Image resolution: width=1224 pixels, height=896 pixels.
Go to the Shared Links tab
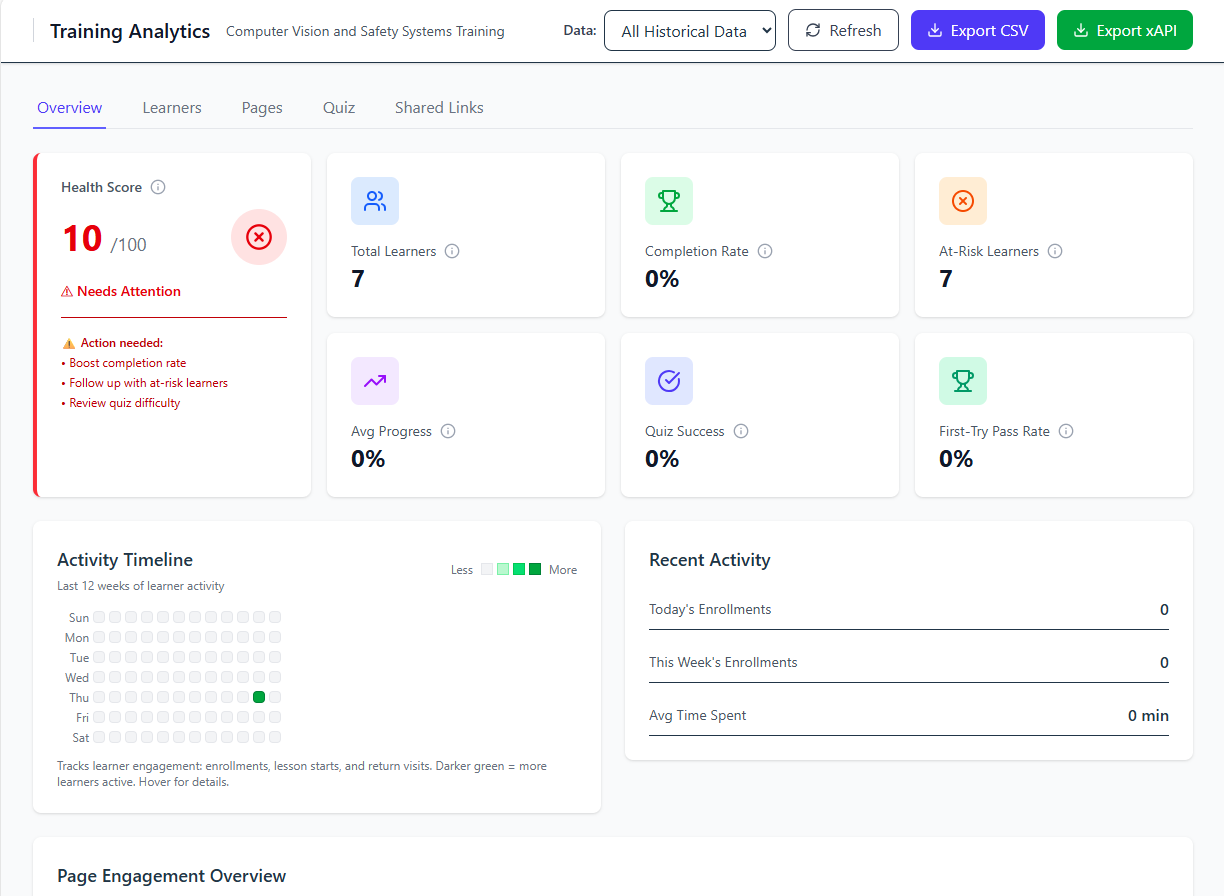point(439,108)
